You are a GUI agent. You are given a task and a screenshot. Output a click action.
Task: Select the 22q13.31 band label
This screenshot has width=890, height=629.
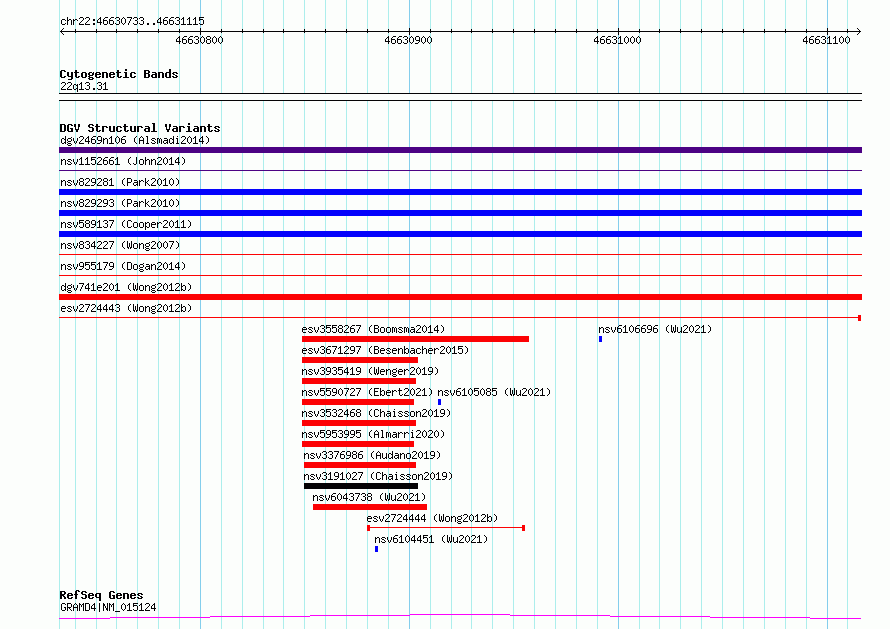(x=84, y=86)
